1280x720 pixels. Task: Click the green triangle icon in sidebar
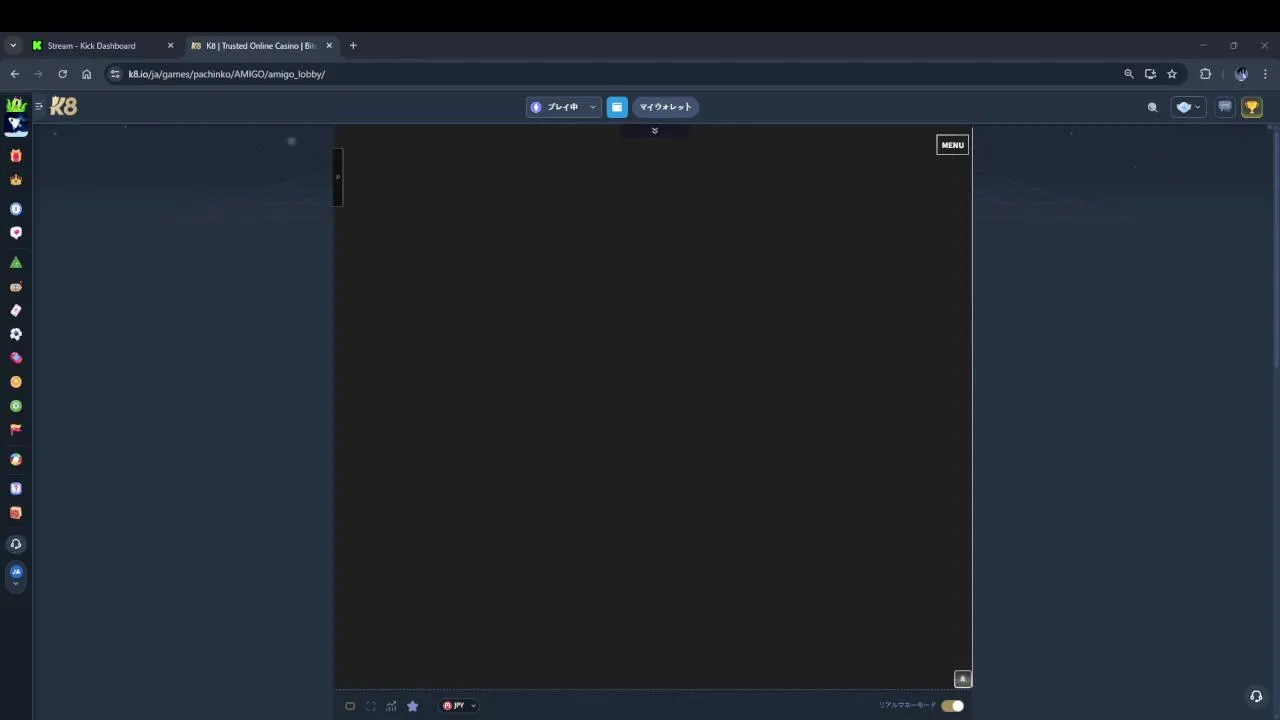pyautogui.click(x=15, y=262)
